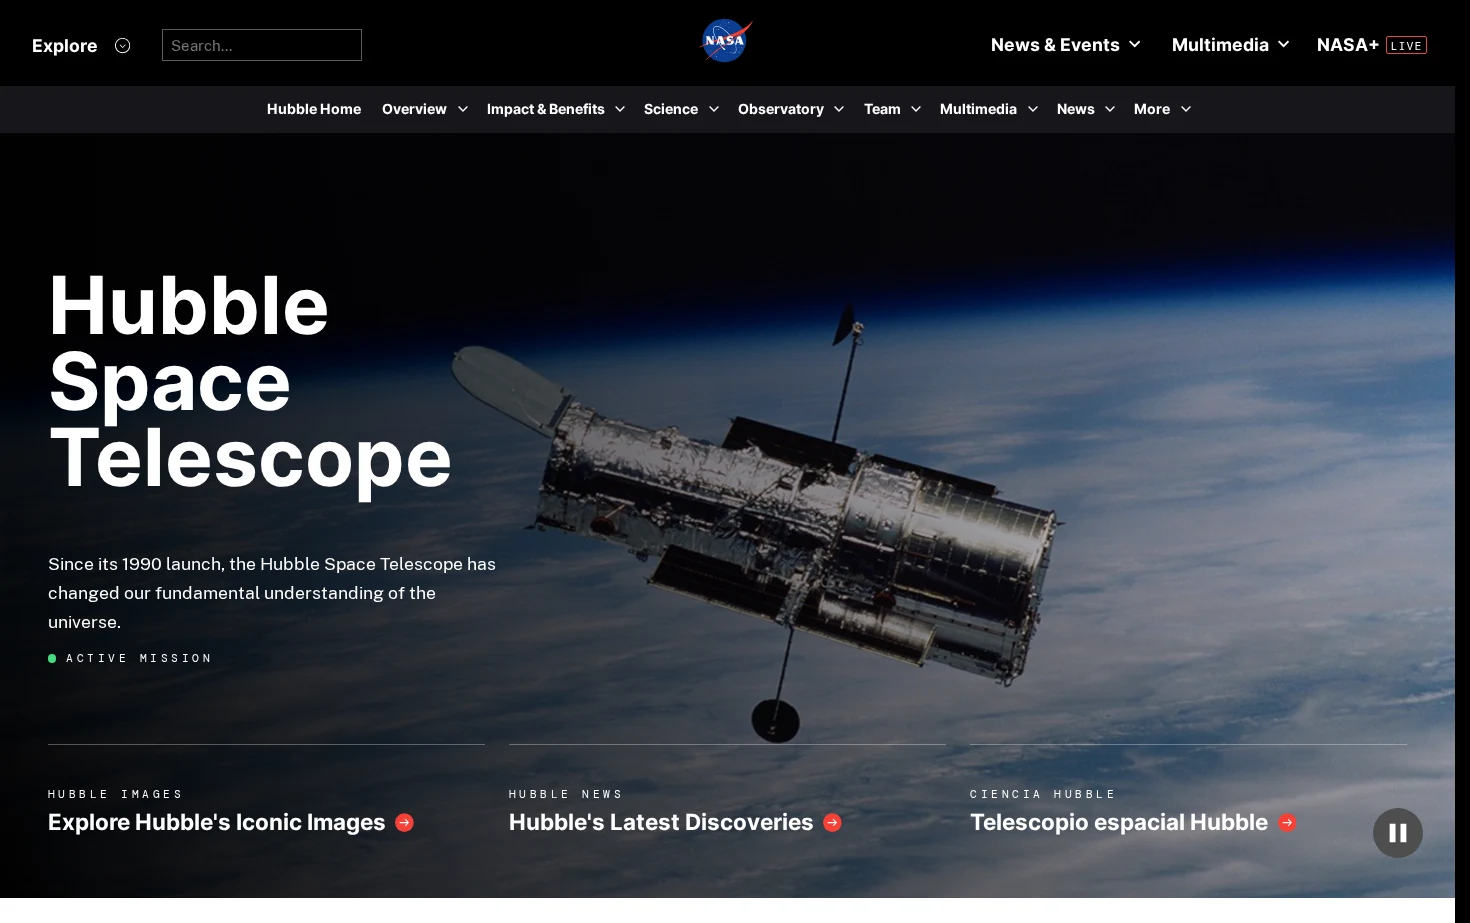Click the LIVE badge next to NASA+
This screenshot has height=923, width=1470.
coord(1406,45)
